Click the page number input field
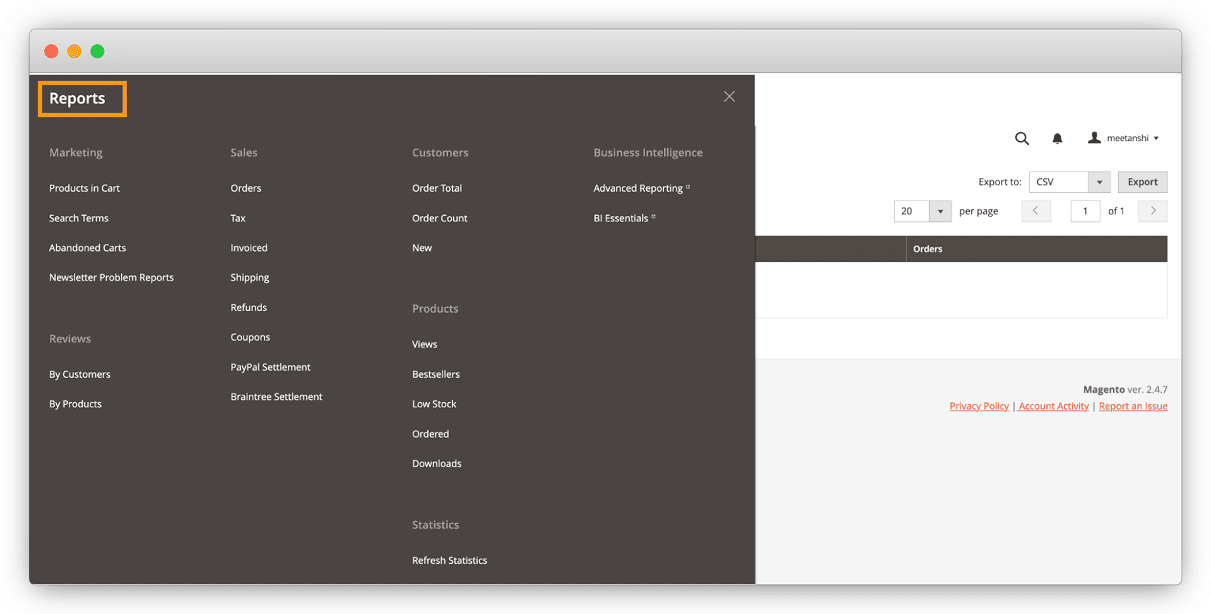 coord(1085,211)
